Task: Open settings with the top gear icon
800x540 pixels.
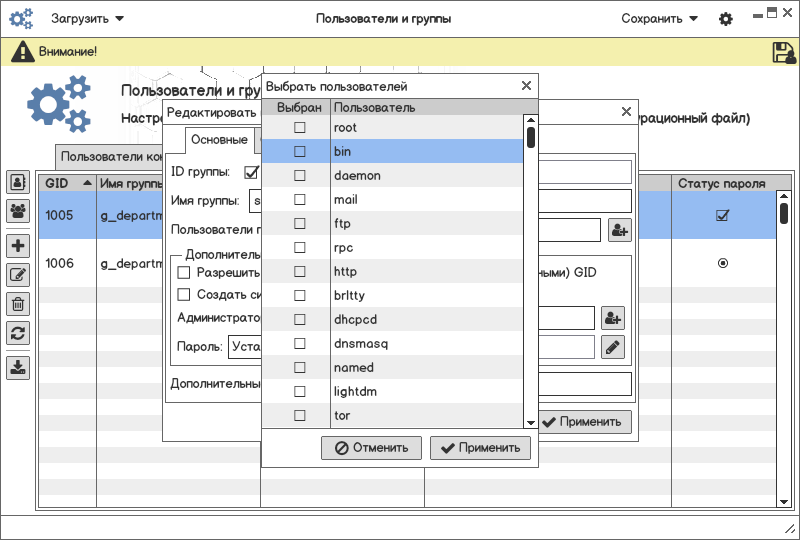Action: 726,19
